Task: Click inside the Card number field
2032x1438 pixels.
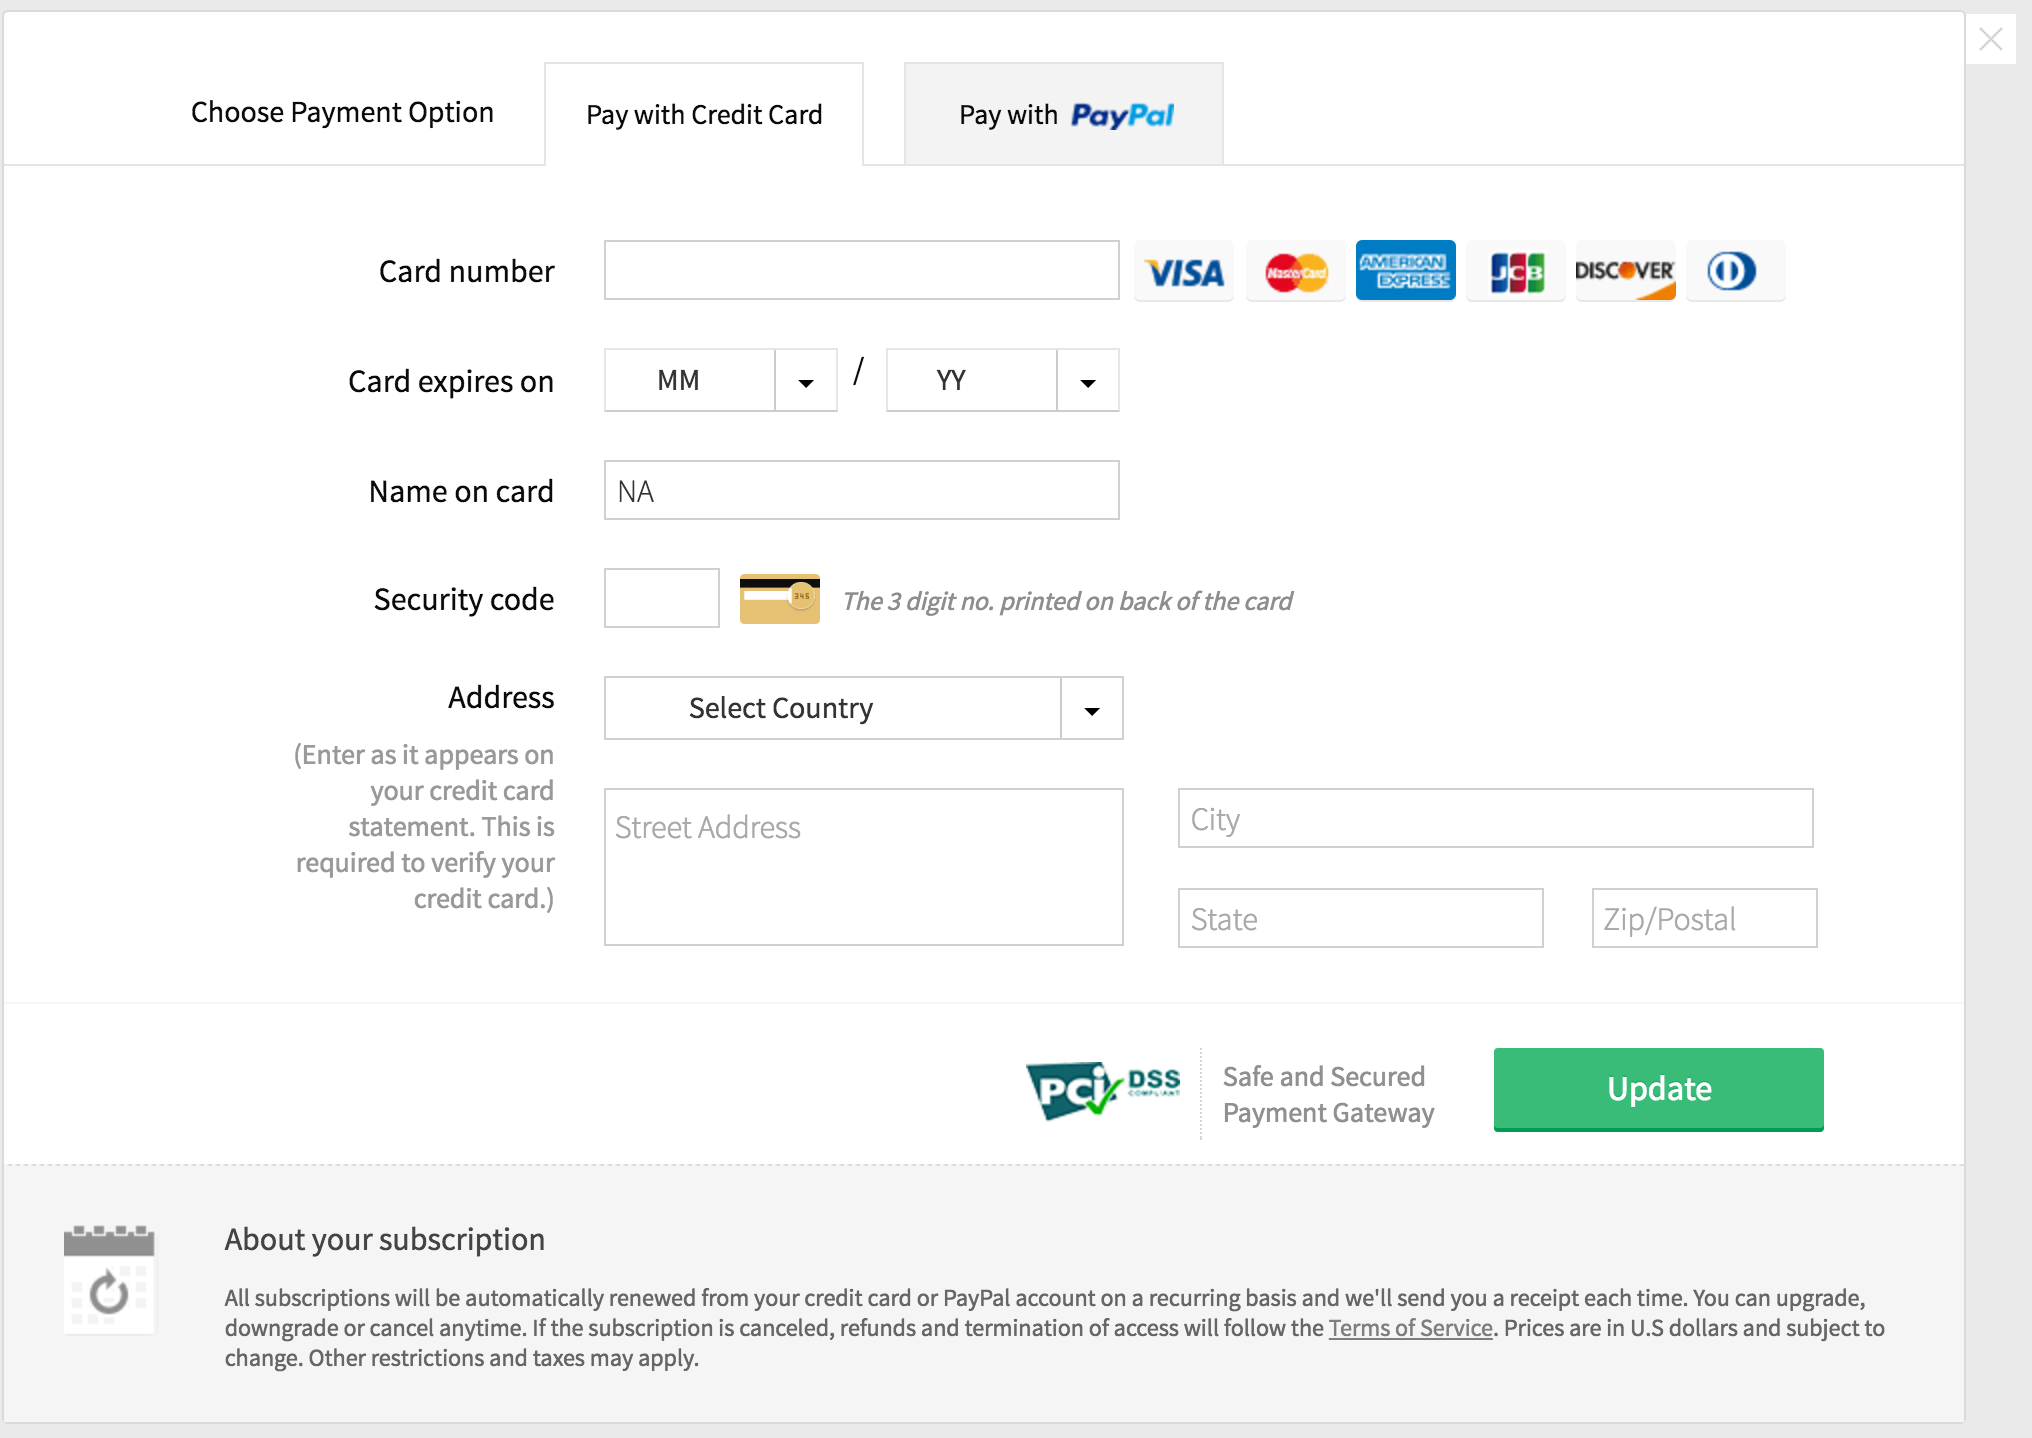Action: [x=860, y=270]
